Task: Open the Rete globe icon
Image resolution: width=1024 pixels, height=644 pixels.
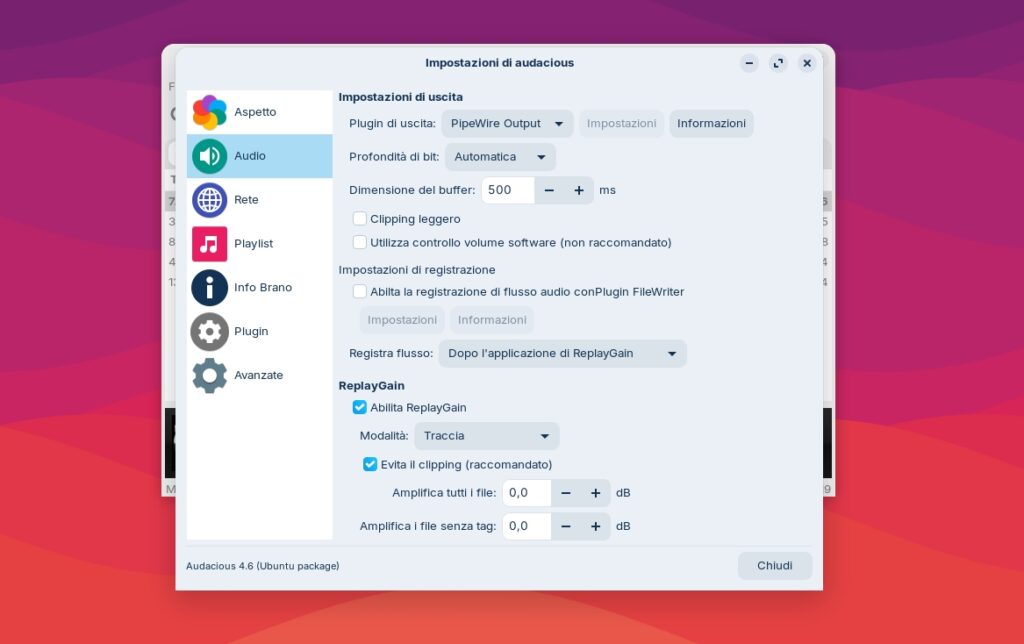Action: point(209,200)
